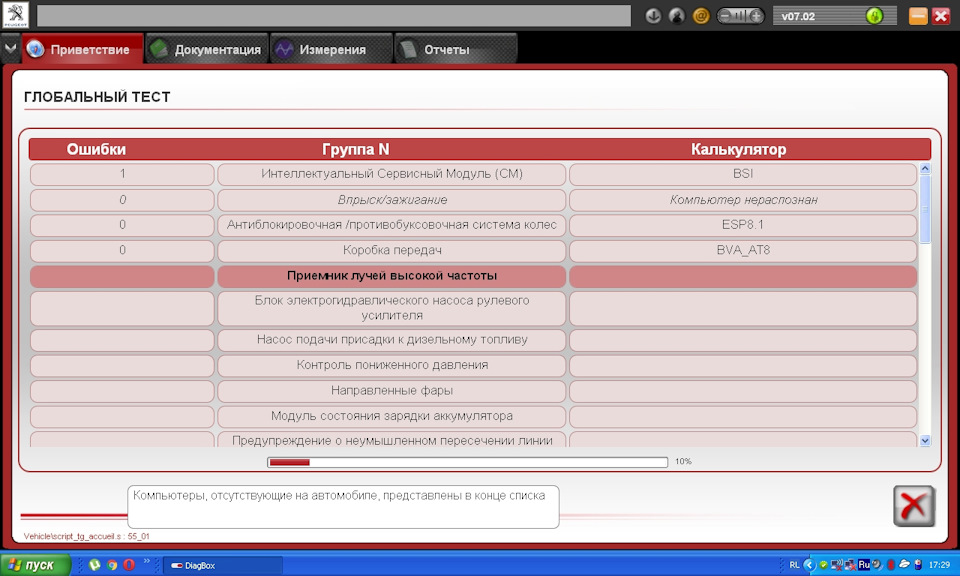The image size is (960, 576).
Task: Launch uTorrent from quick launch
Action: tap(94, 565)
